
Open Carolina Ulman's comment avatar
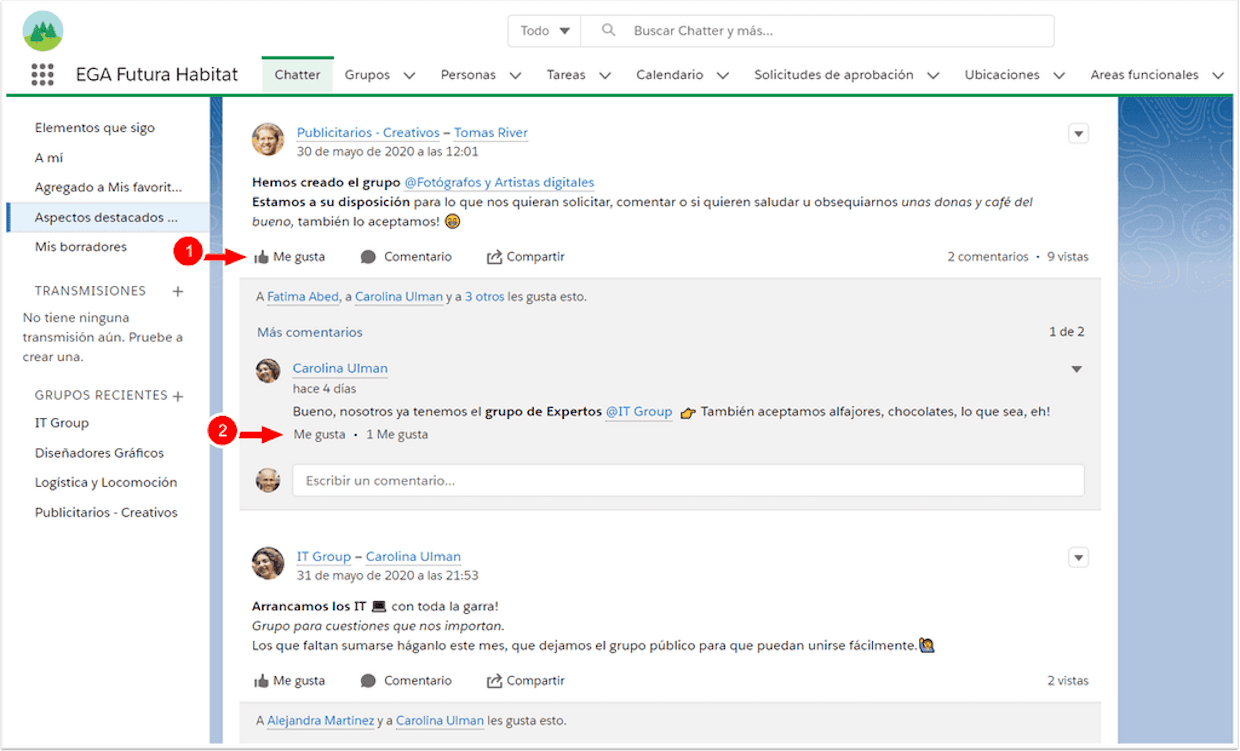point(268,371)
